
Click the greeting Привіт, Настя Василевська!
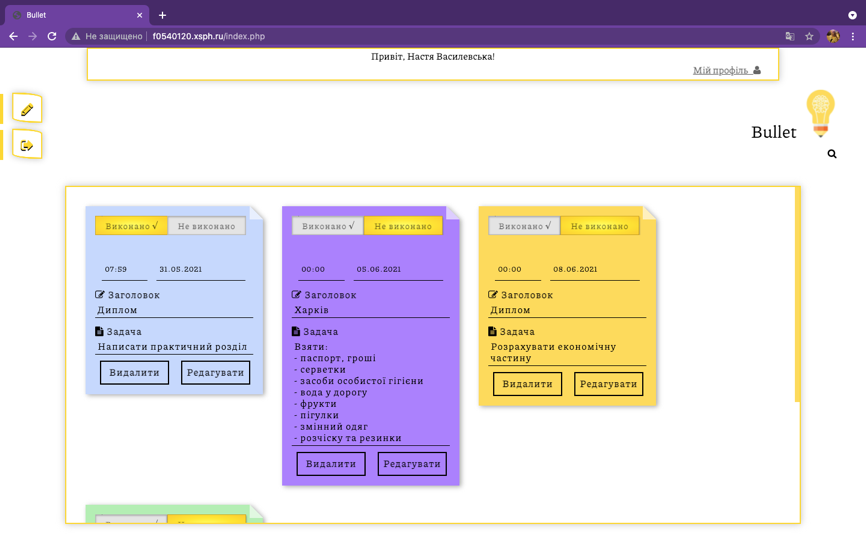point(433,56)
